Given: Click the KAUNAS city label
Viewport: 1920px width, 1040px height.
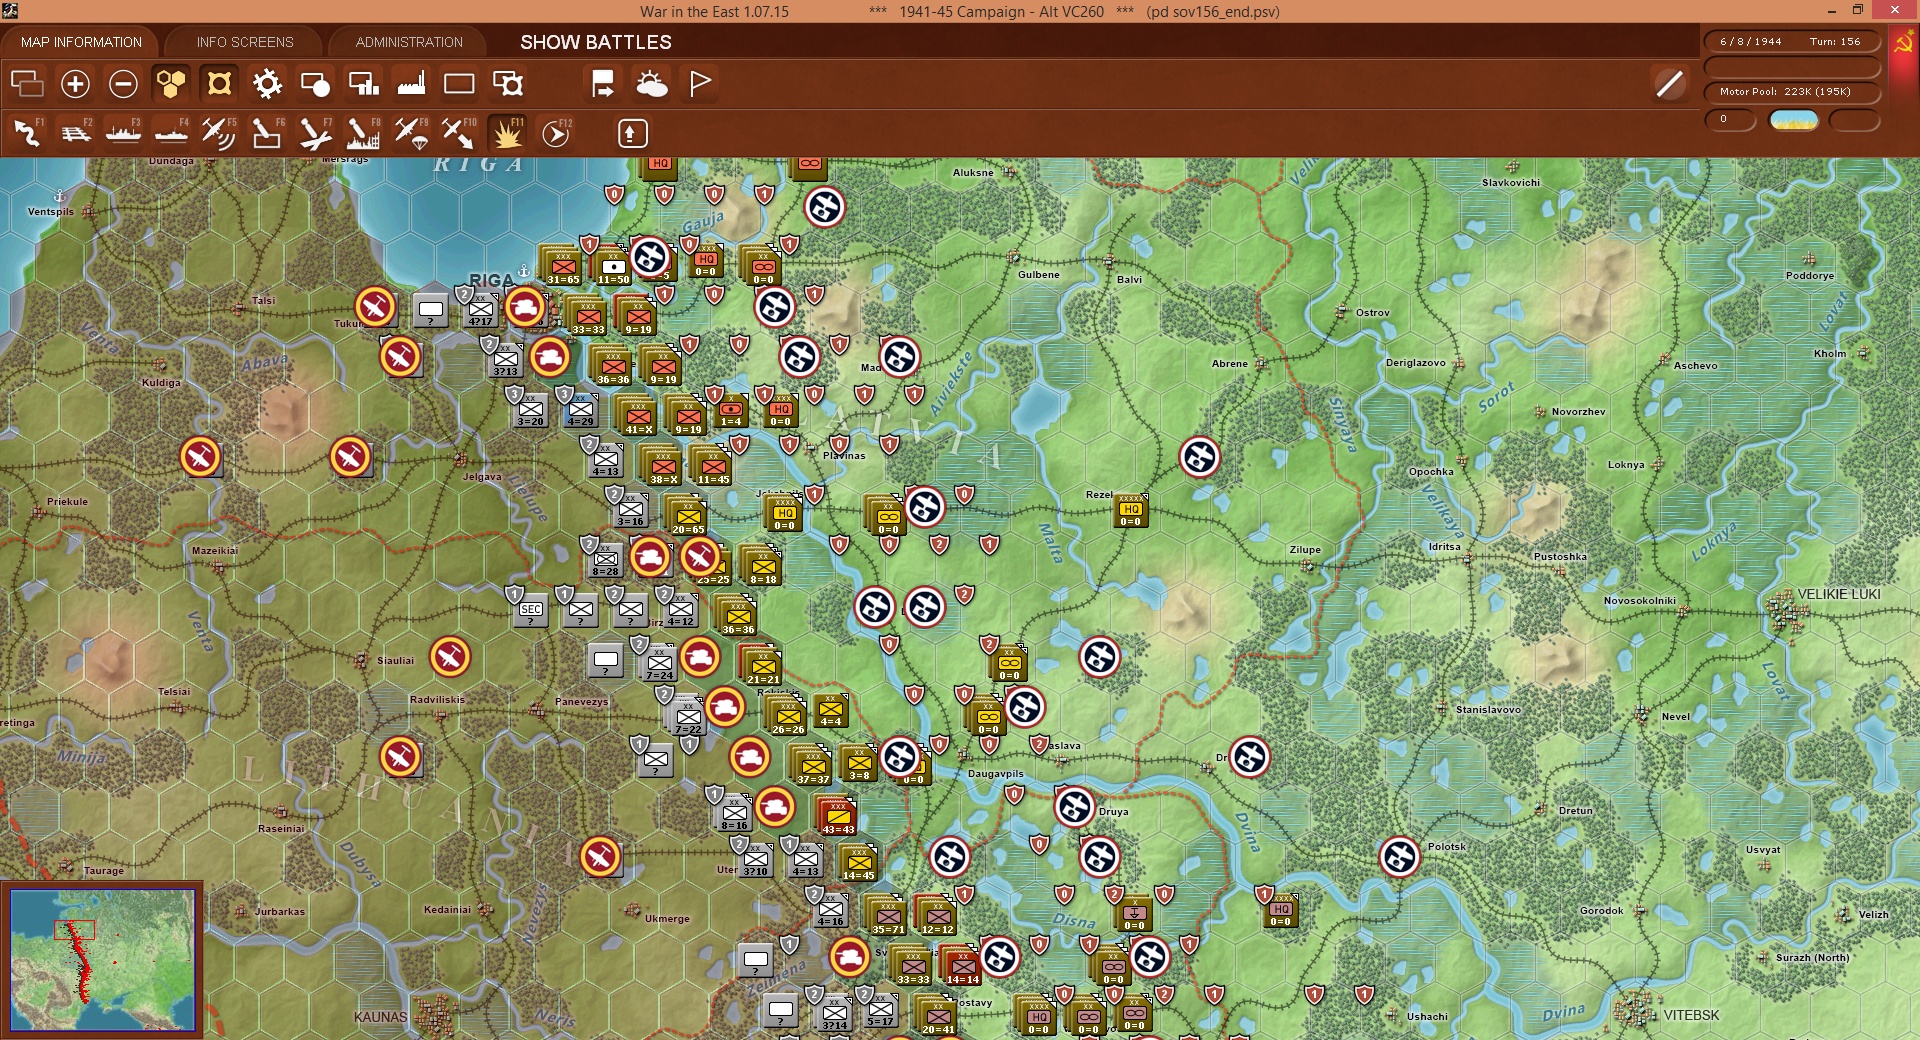Looking at the screenshot, I should (x=380, y=1017).
